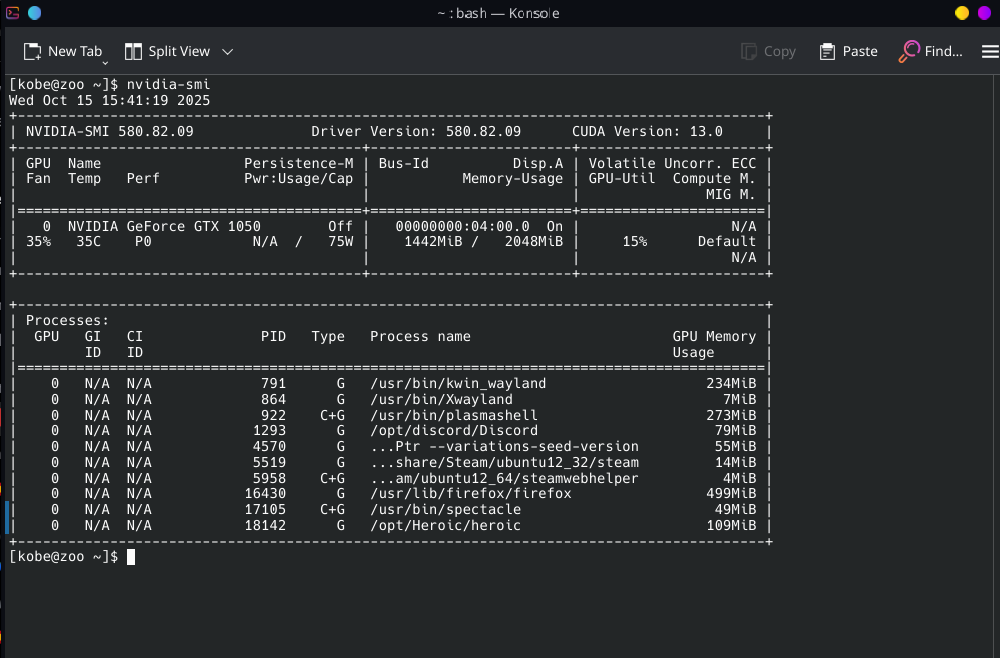Click the Copy clipboard icon
The image size is (1000, 658).
pos(749,51)
